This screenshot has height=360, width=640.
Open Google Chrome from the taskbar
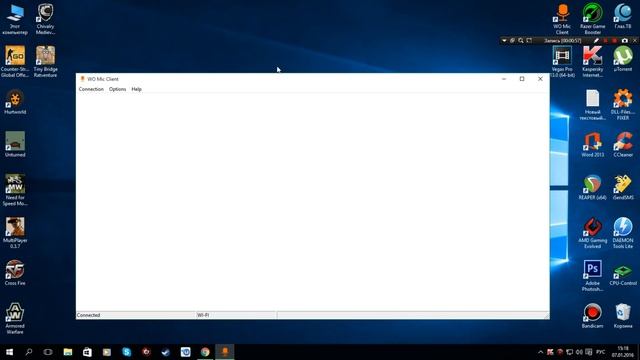click(x=205, y=352)
